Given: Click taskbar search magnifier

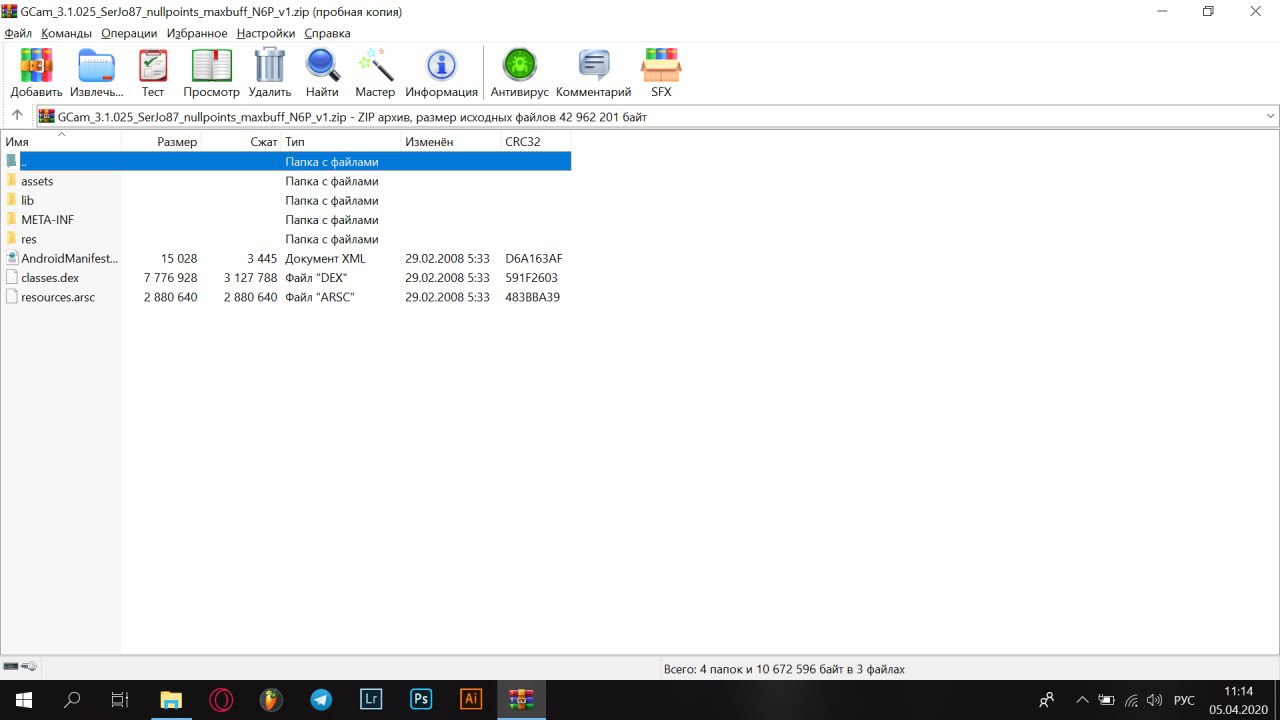Looking at the screenshot, I should coord(72,700).
